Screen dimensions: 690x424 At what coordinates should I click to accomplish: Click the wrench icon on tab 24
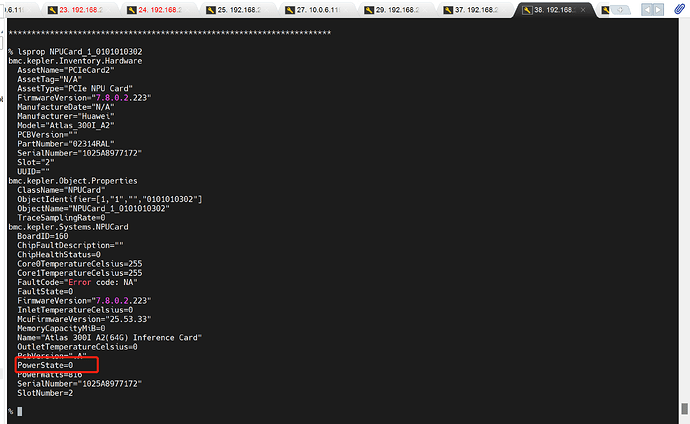click(132, 10)
